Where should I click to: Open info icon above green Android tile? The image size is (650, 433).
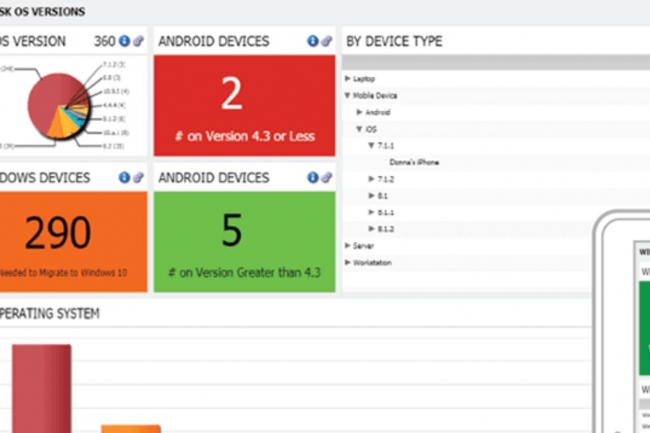(x=313, y=177)
